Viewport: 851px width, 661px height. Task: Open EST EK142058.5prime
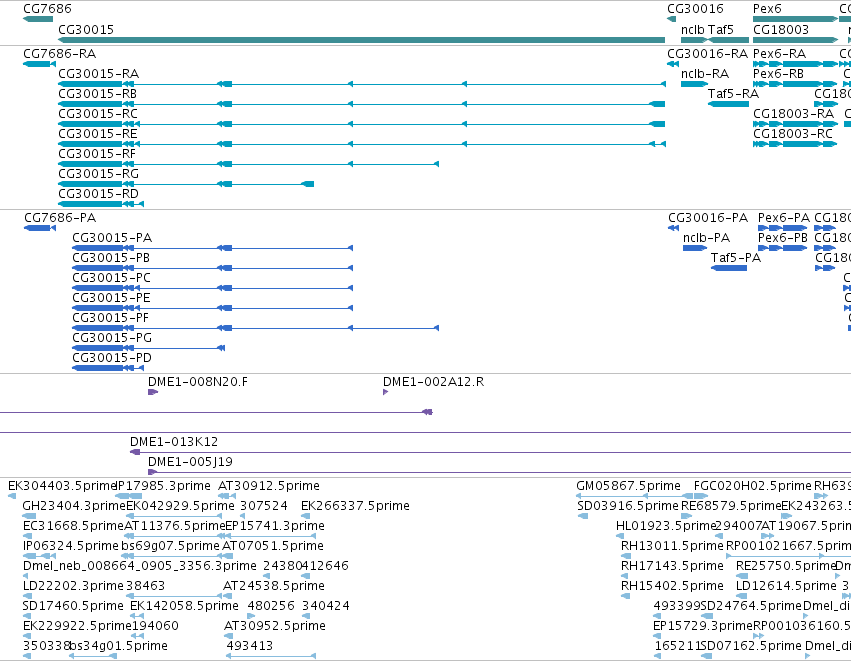tap(185, 607)
